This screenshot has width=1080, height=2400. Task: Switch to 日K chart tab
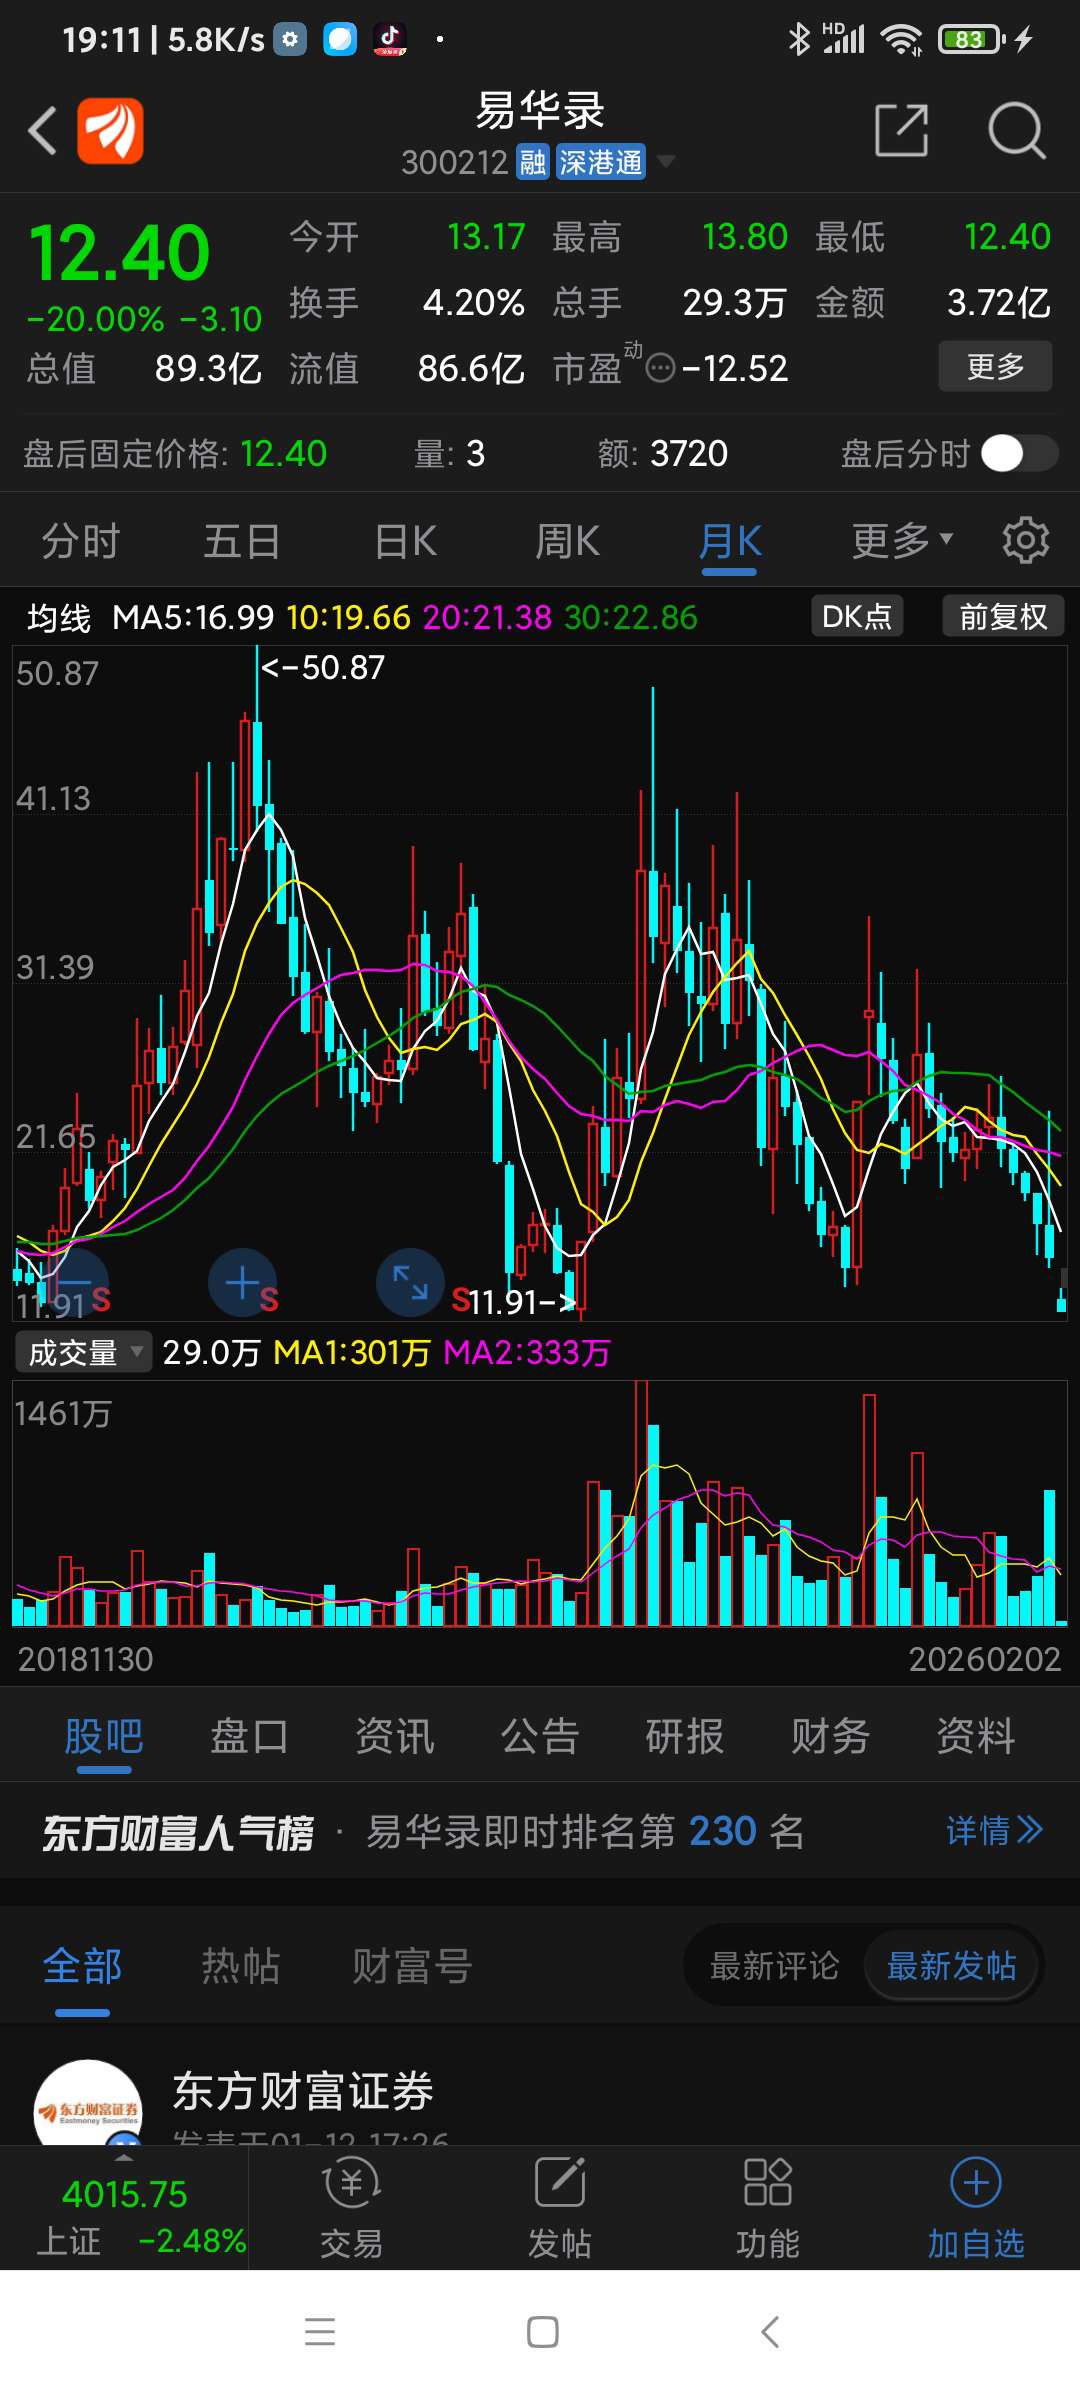(406, 541)
